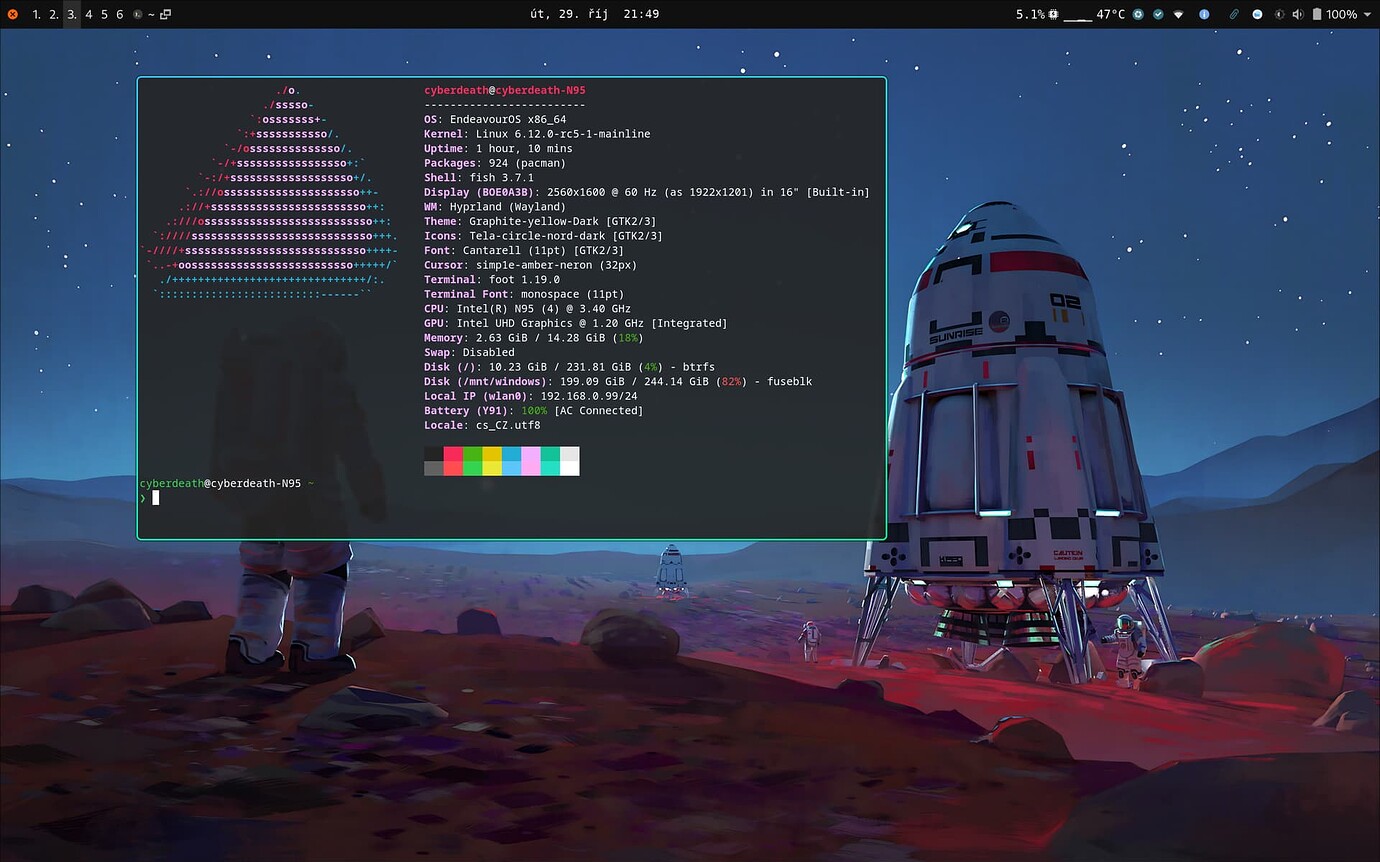
Task: Click the orange close icon in the top bar
Action: (12, 14)
